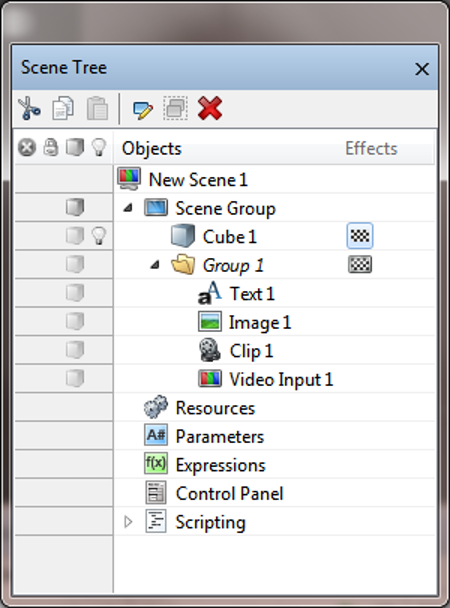
Task: Collapse the Group 1 folder
Action: pyautogui.click(x=155, y=265)
